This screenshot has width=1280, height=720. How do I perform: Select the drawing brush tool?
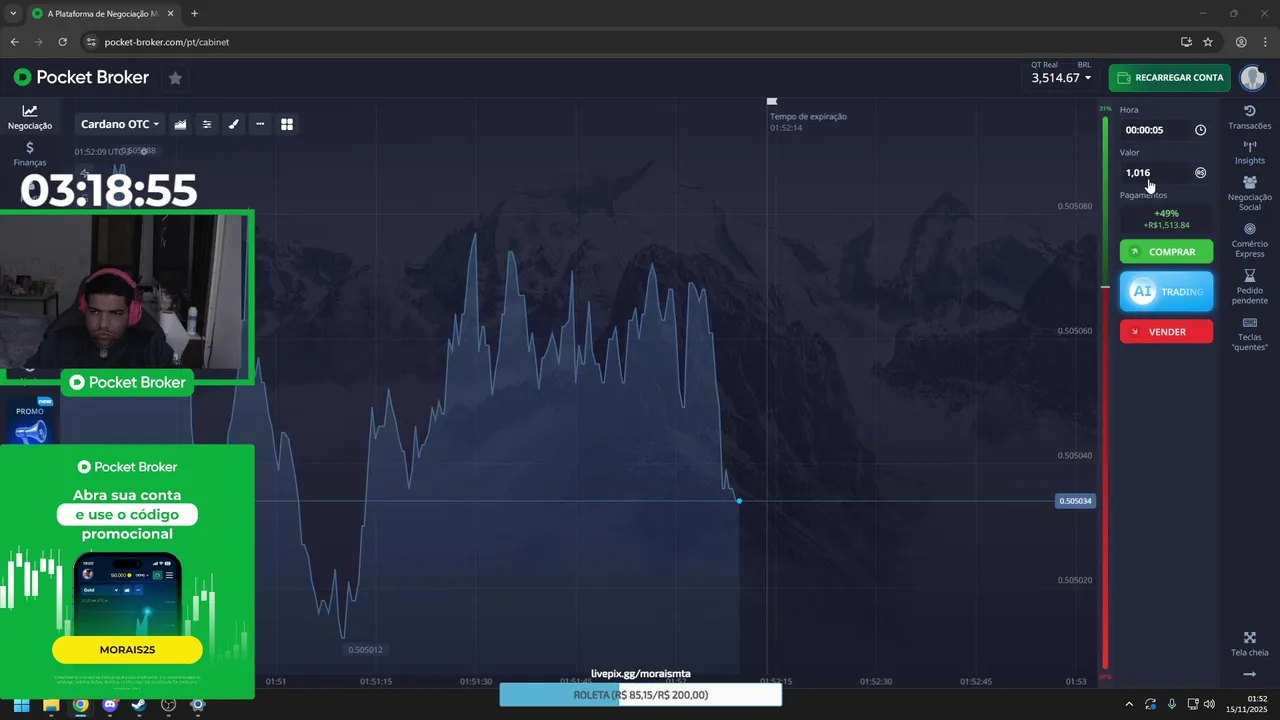click(x=234, y=124)
